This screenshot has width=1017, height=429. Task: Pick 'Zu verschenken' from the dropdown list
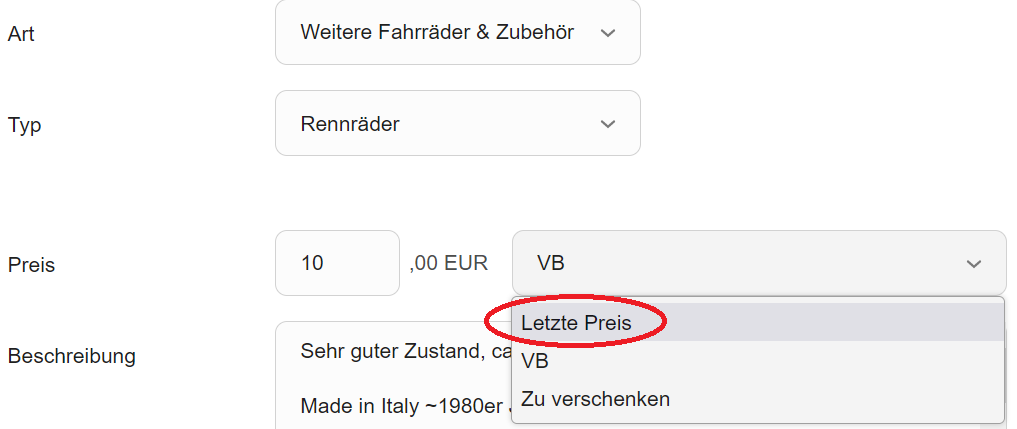point(595,399)
